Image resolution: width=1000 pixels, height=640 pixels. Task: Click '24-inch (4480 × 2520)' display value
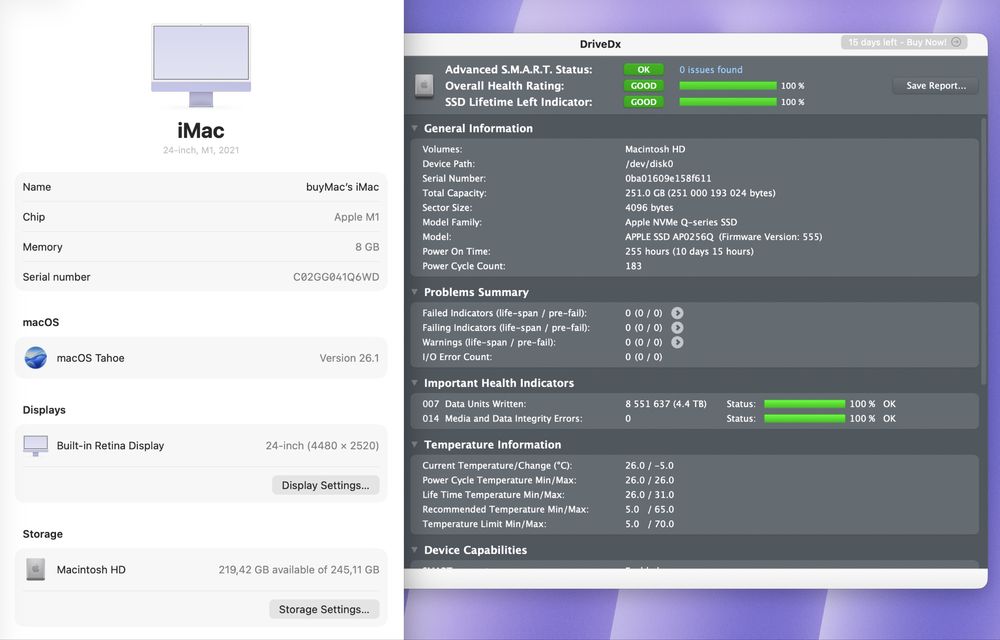322,446
